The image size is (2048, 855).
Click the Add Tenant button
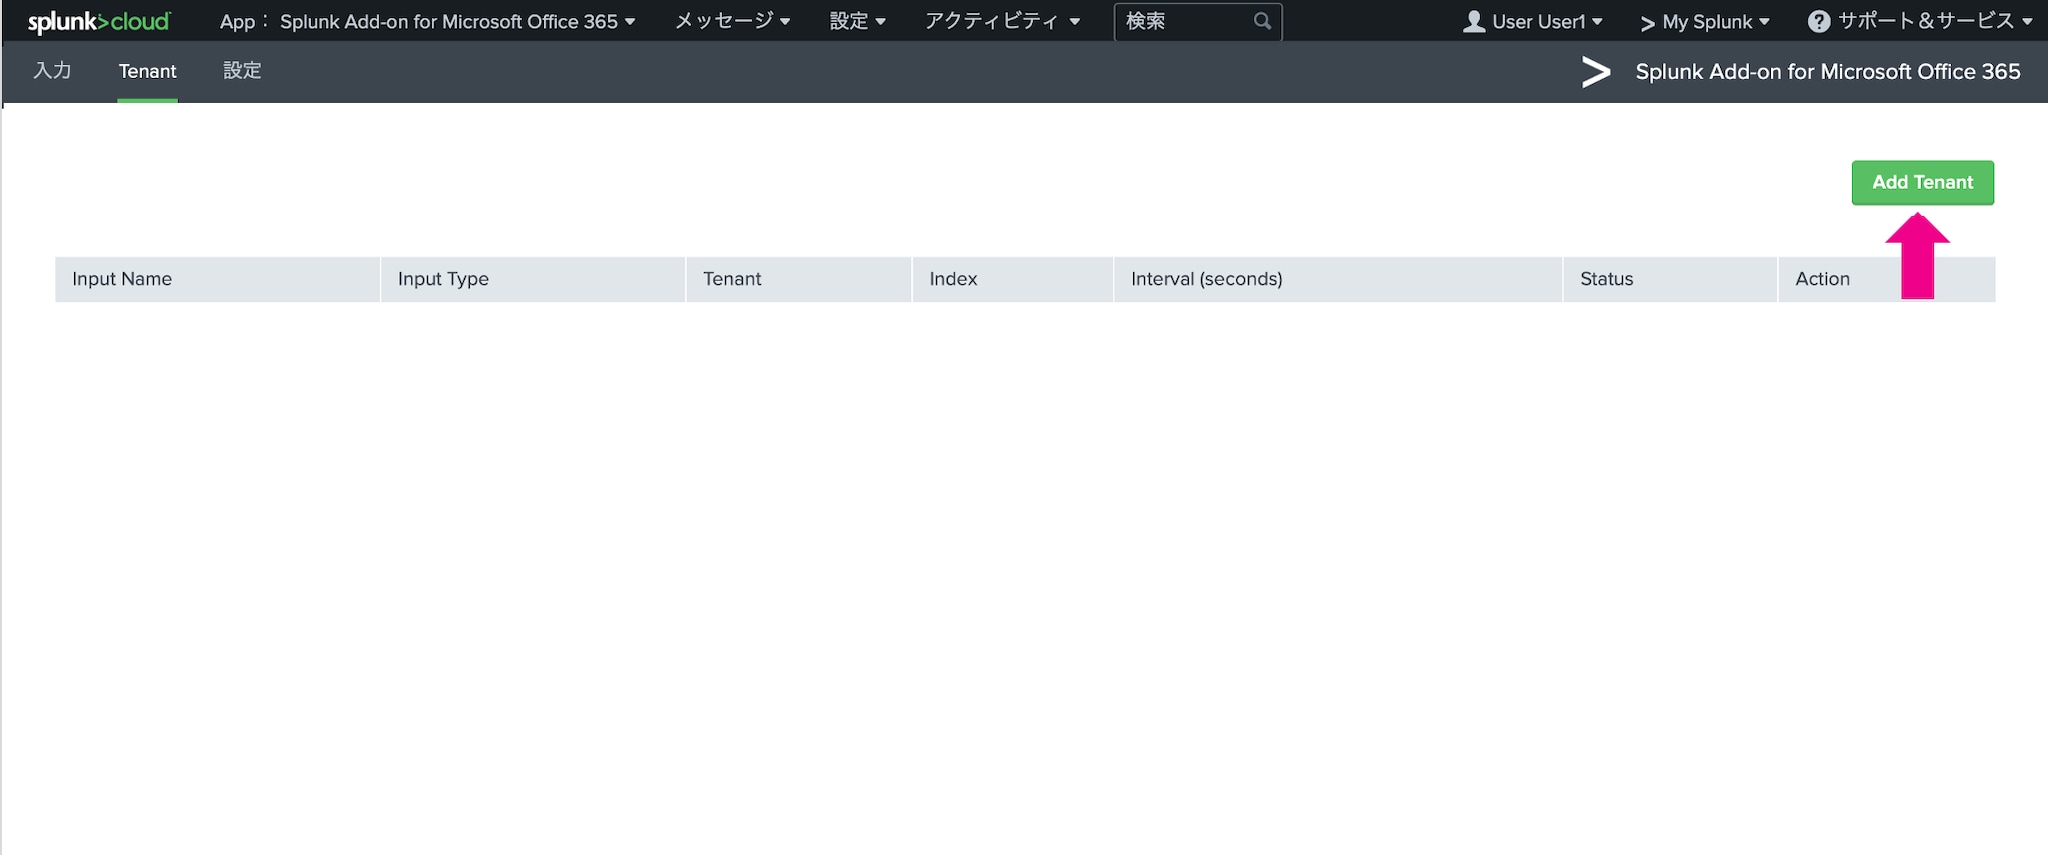(1922, 182)
